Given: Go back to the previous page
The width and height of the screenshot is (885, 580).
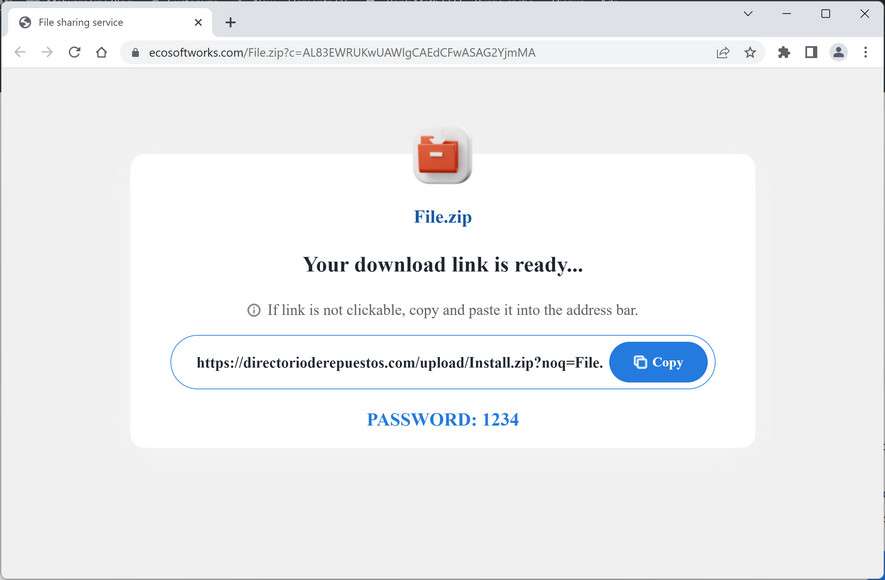Looking at the screenshot, I should pyautogui.click(x=20, y=52).
